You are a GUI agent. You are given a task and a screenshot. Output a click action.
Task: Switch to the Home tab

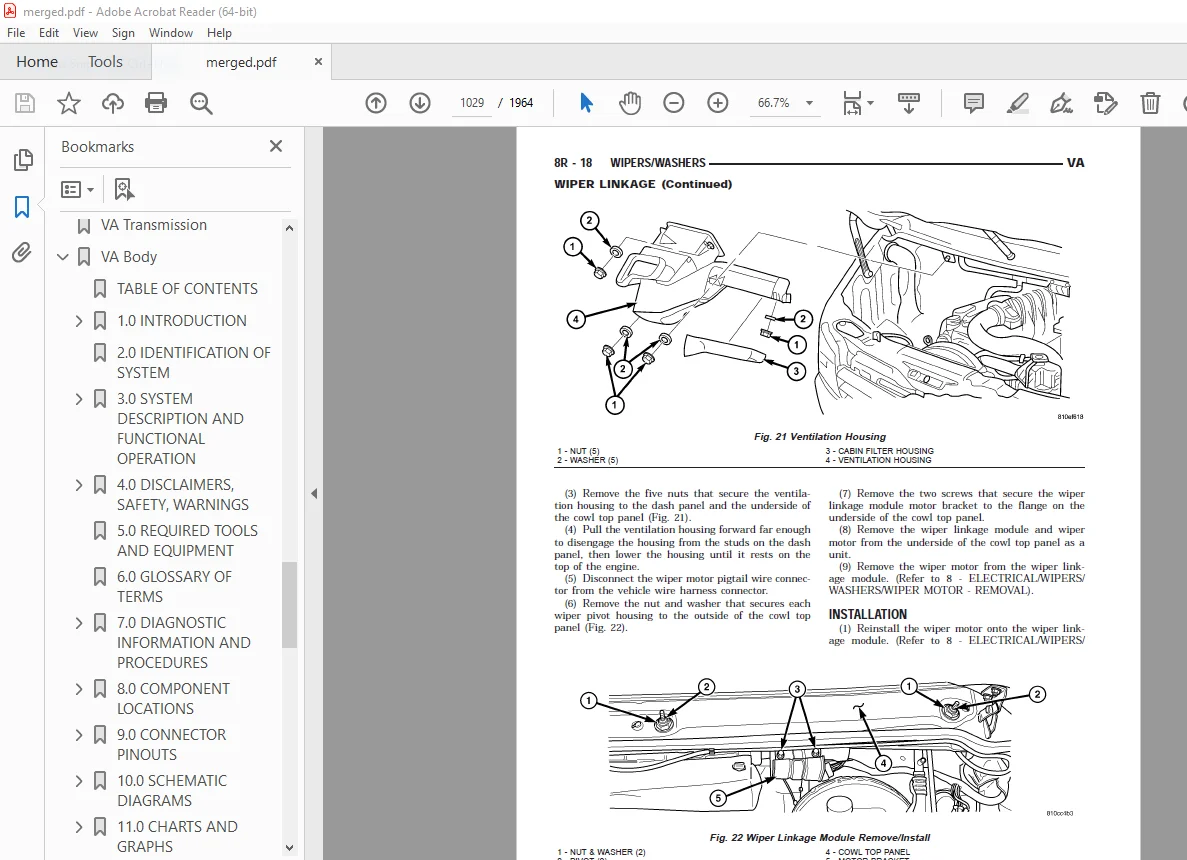(37, 61)
